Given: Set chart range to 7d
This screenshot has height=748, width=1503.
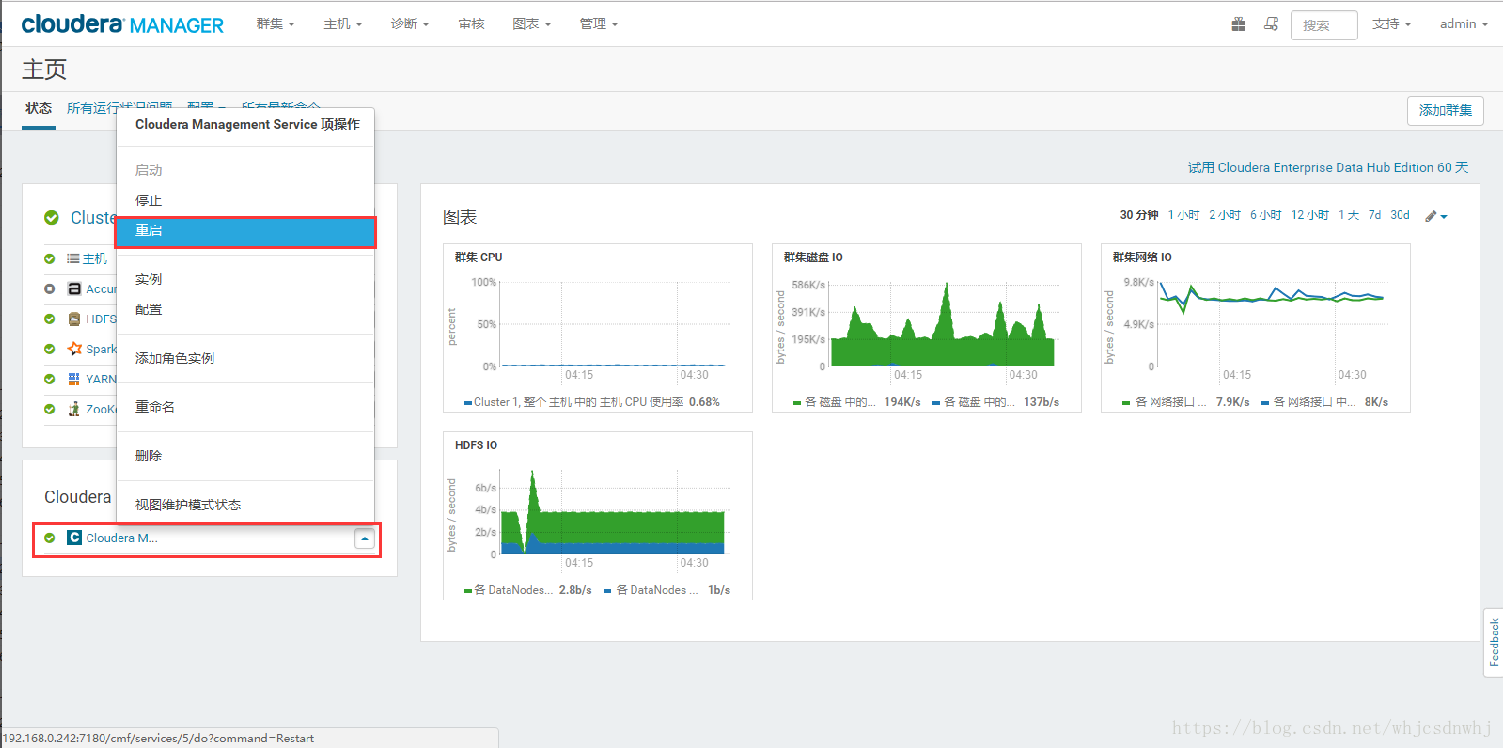Looking at the screenshot, I should [x=1375, y=215].
